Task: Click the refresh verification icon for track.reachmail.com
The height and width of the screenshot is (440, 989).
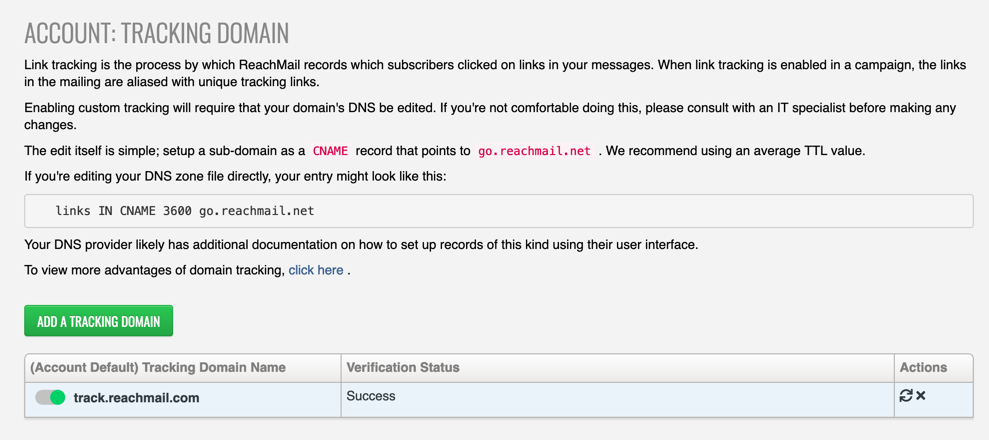Action: click(906, 396)
